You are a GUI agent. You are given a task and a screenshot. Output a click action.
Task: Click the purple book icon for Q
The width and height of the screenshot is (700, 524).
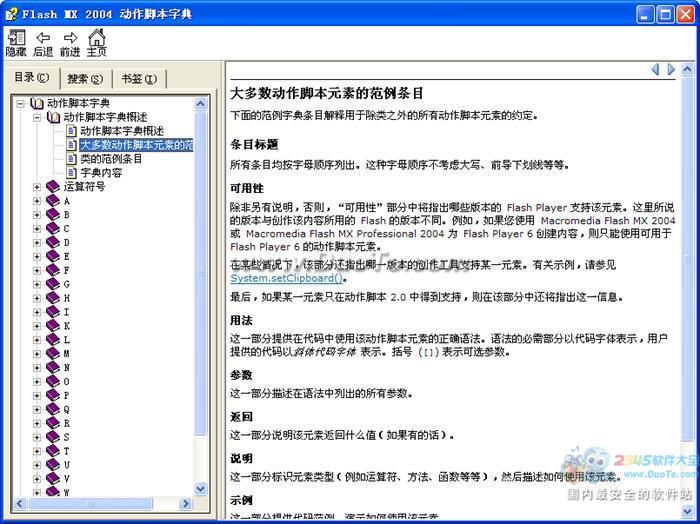pos(53,409)
